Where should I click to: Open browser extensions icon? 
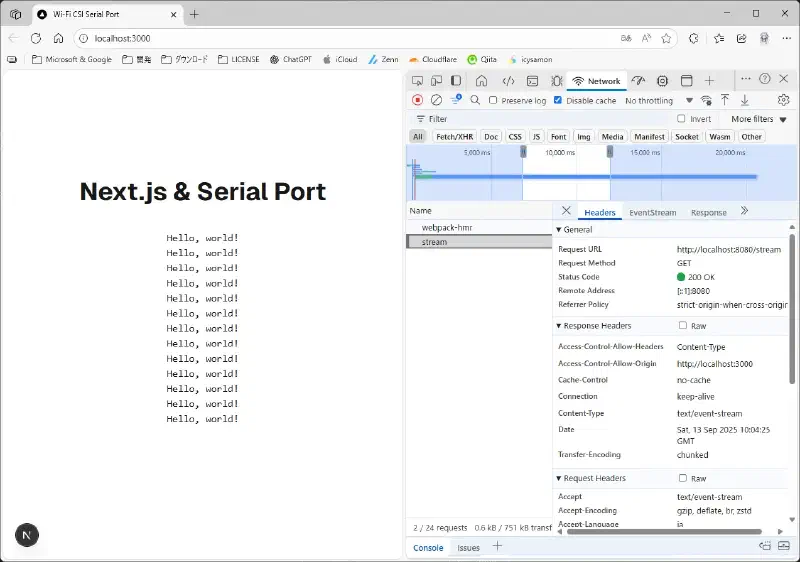click(x=693, y=38)
